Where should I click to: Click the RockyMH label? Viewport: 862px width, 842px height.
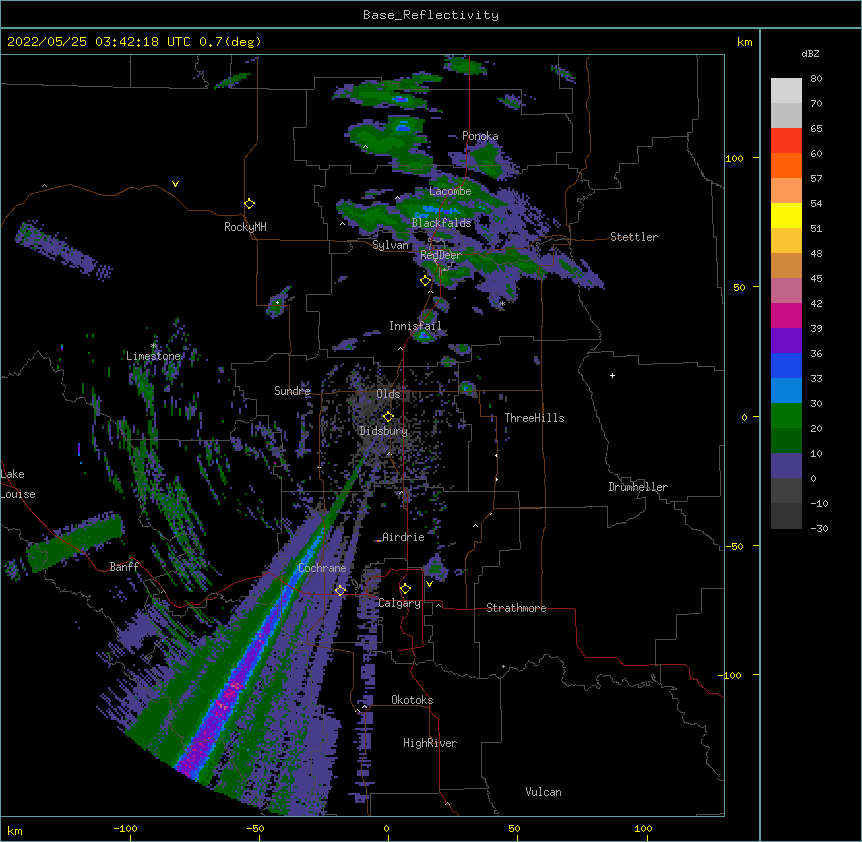[x=245, y=227]
